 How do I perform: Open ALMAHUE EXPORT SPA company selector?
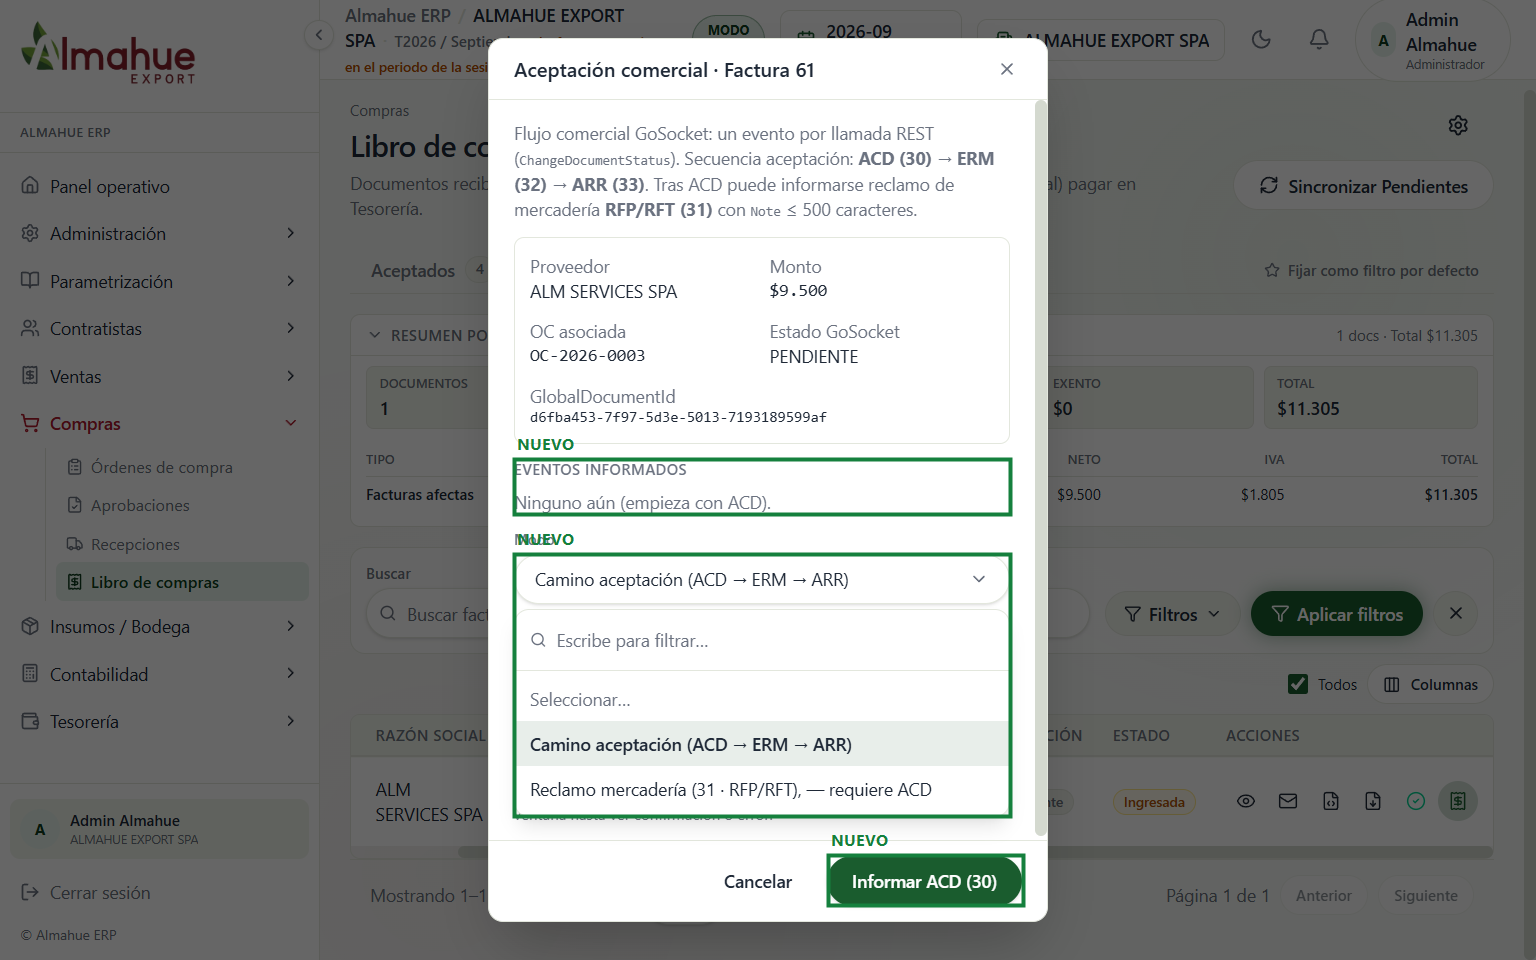coord(1100,40)
